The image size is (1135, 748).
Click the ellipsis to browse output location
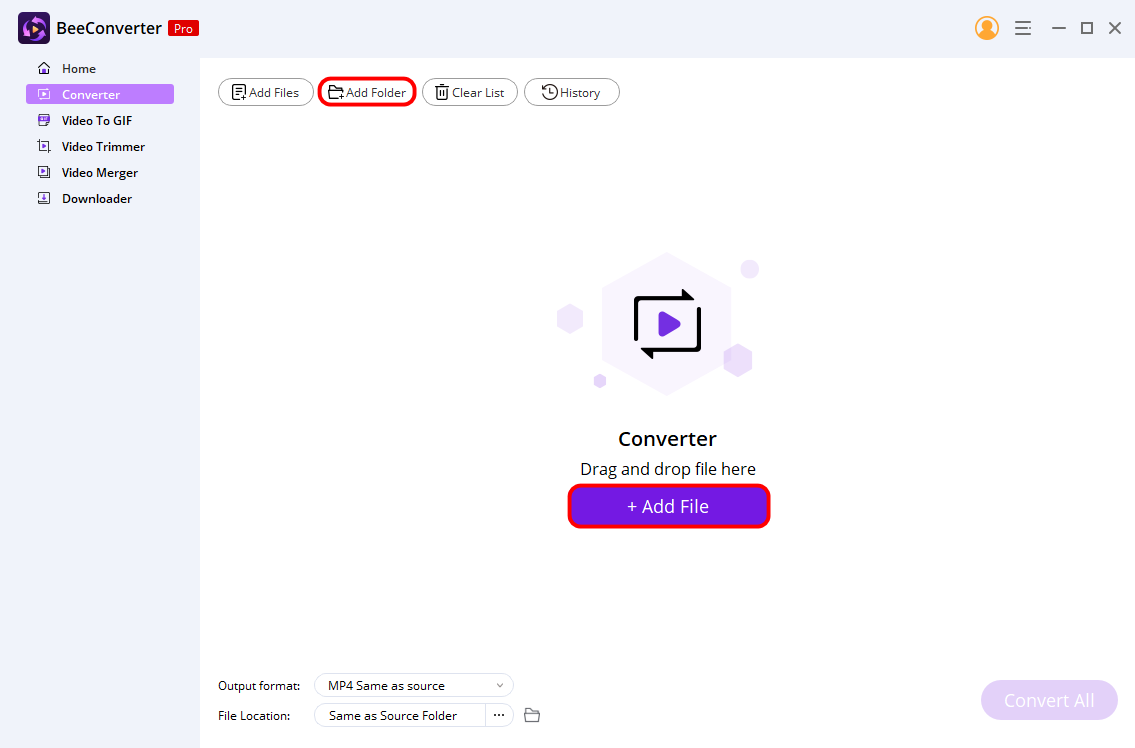(498, 715)
